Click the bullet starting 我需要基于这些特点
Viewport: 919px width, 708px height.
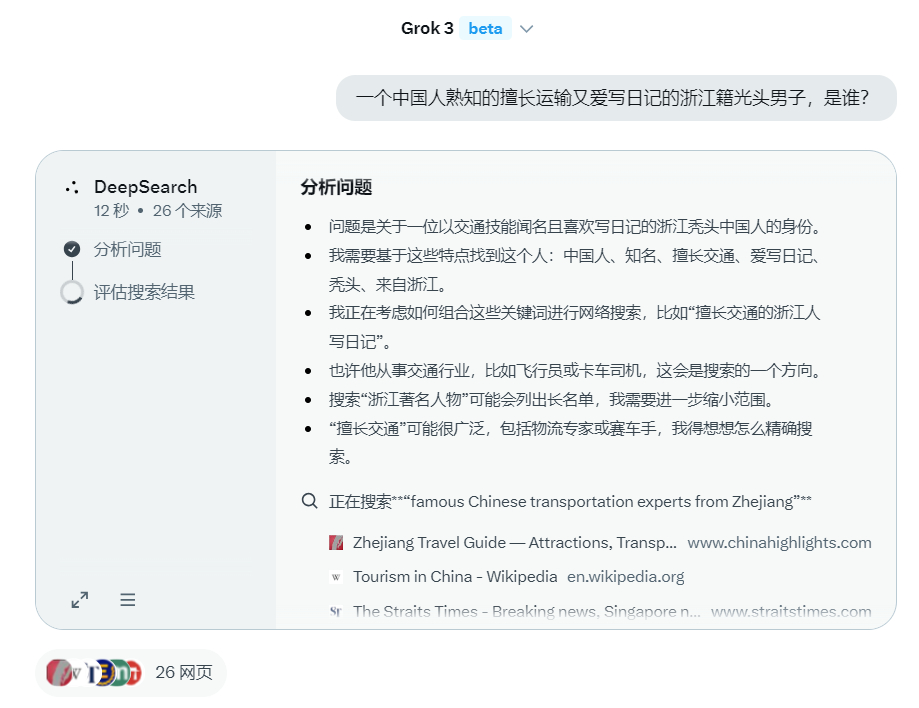pyautogui.click(x=574, y=270)
